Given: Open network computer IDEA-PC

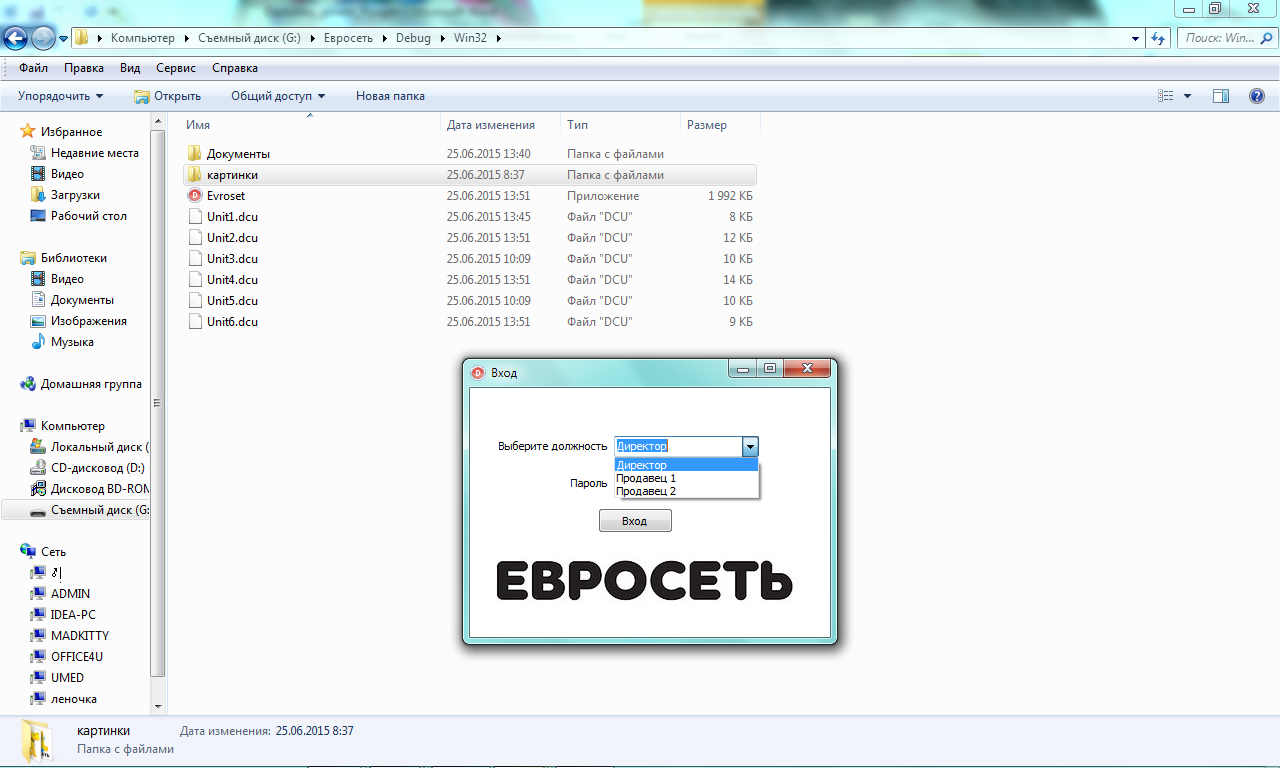Looking at the screenshot, I should (73, 615).
